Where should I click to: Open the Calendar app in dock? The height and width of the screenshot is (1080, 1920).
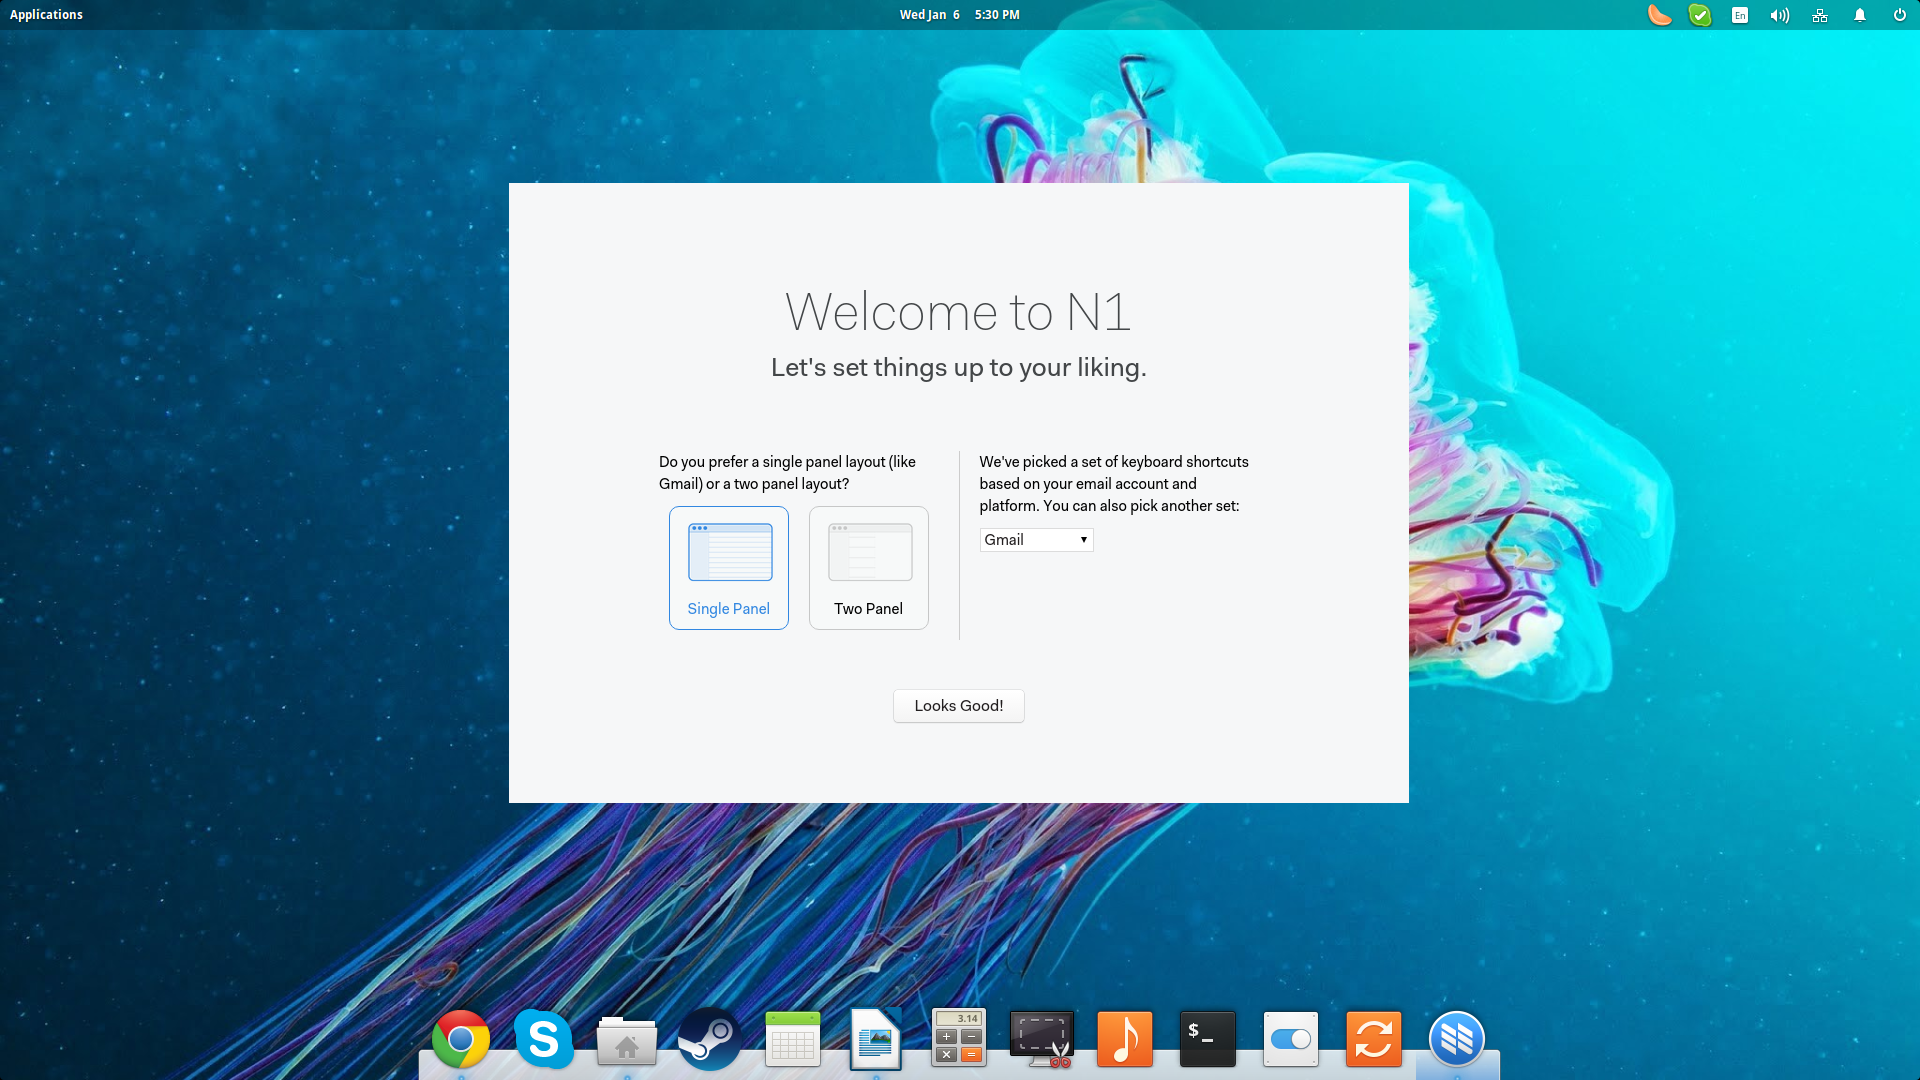click(793, 1040)
